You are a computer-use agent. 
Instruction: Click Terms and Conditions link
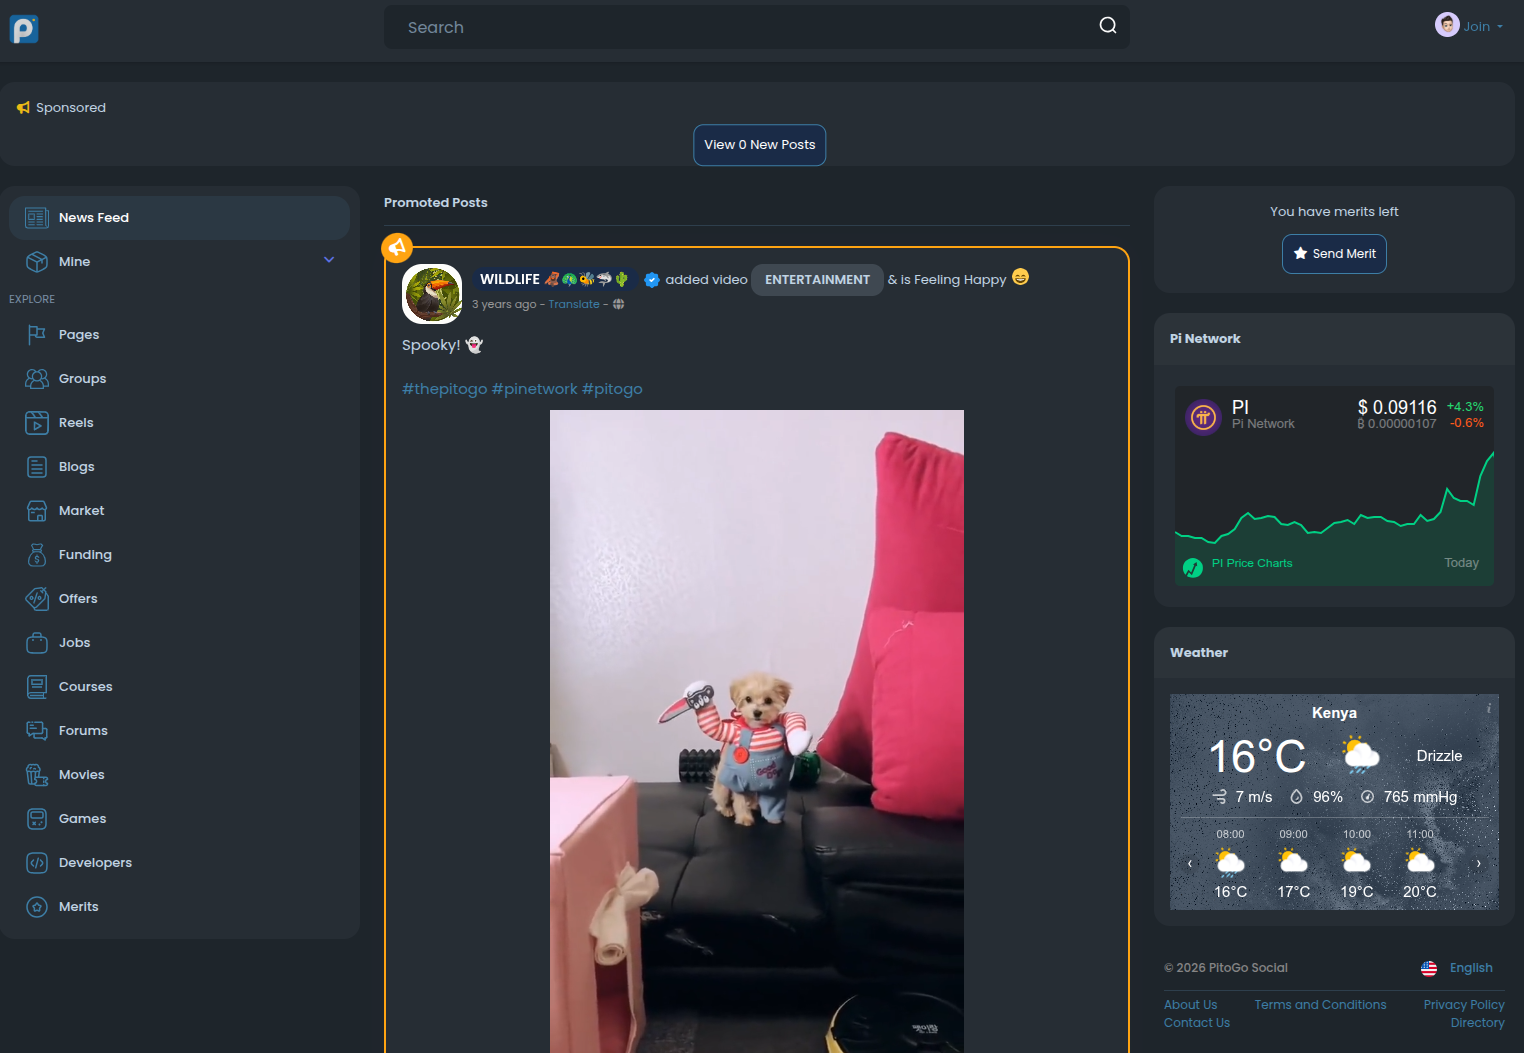[x=1320, y=1005]
